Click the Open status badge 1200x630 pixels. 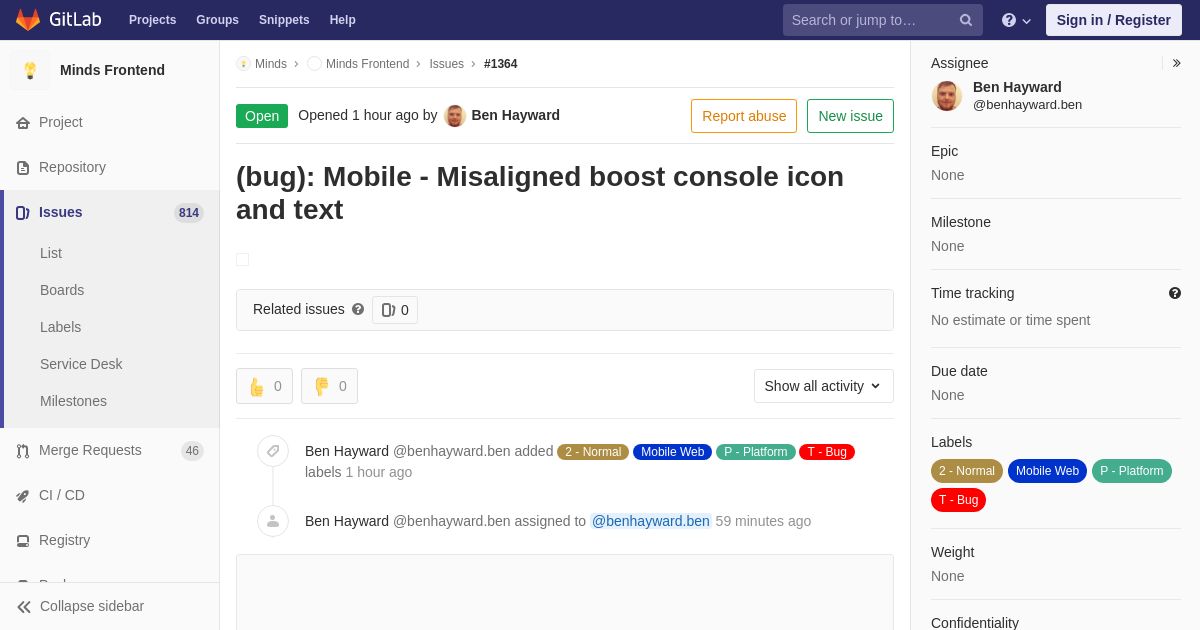click(x=262, y=116)
